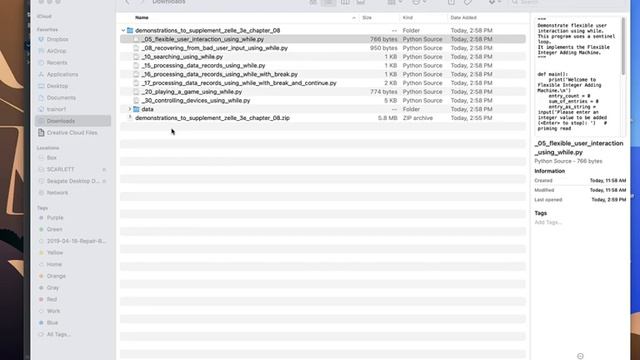Select the Home tag in sidebar
640x360 pixels.
[x=54, y=264]
